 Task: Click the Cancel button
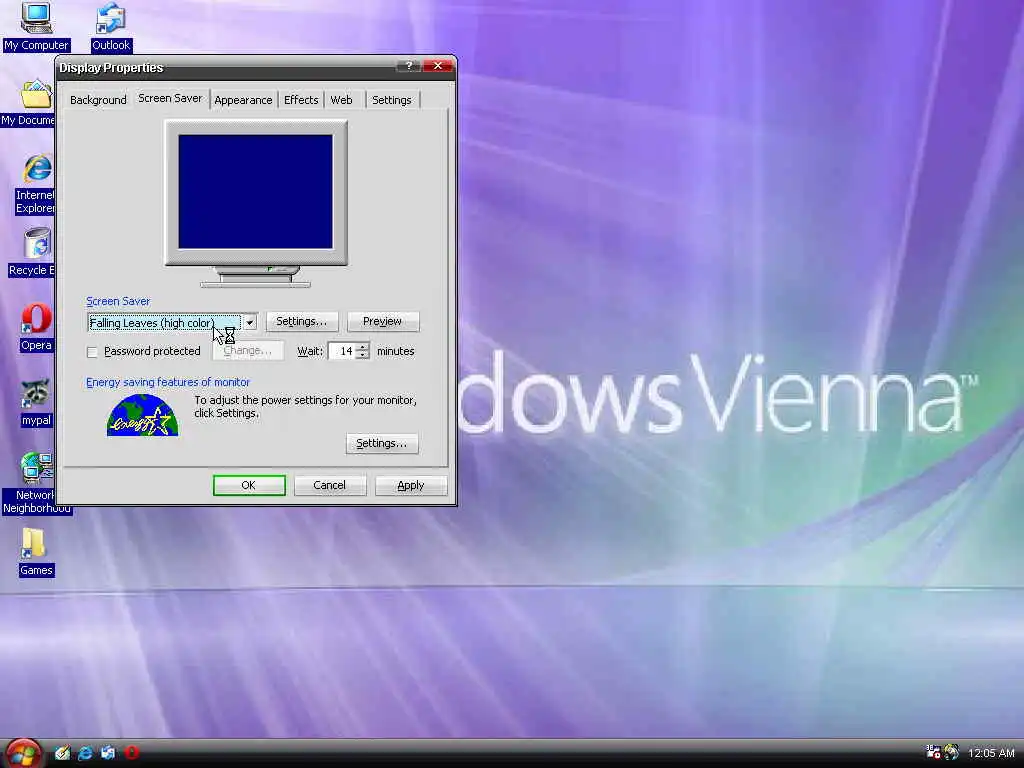(329, 485)
